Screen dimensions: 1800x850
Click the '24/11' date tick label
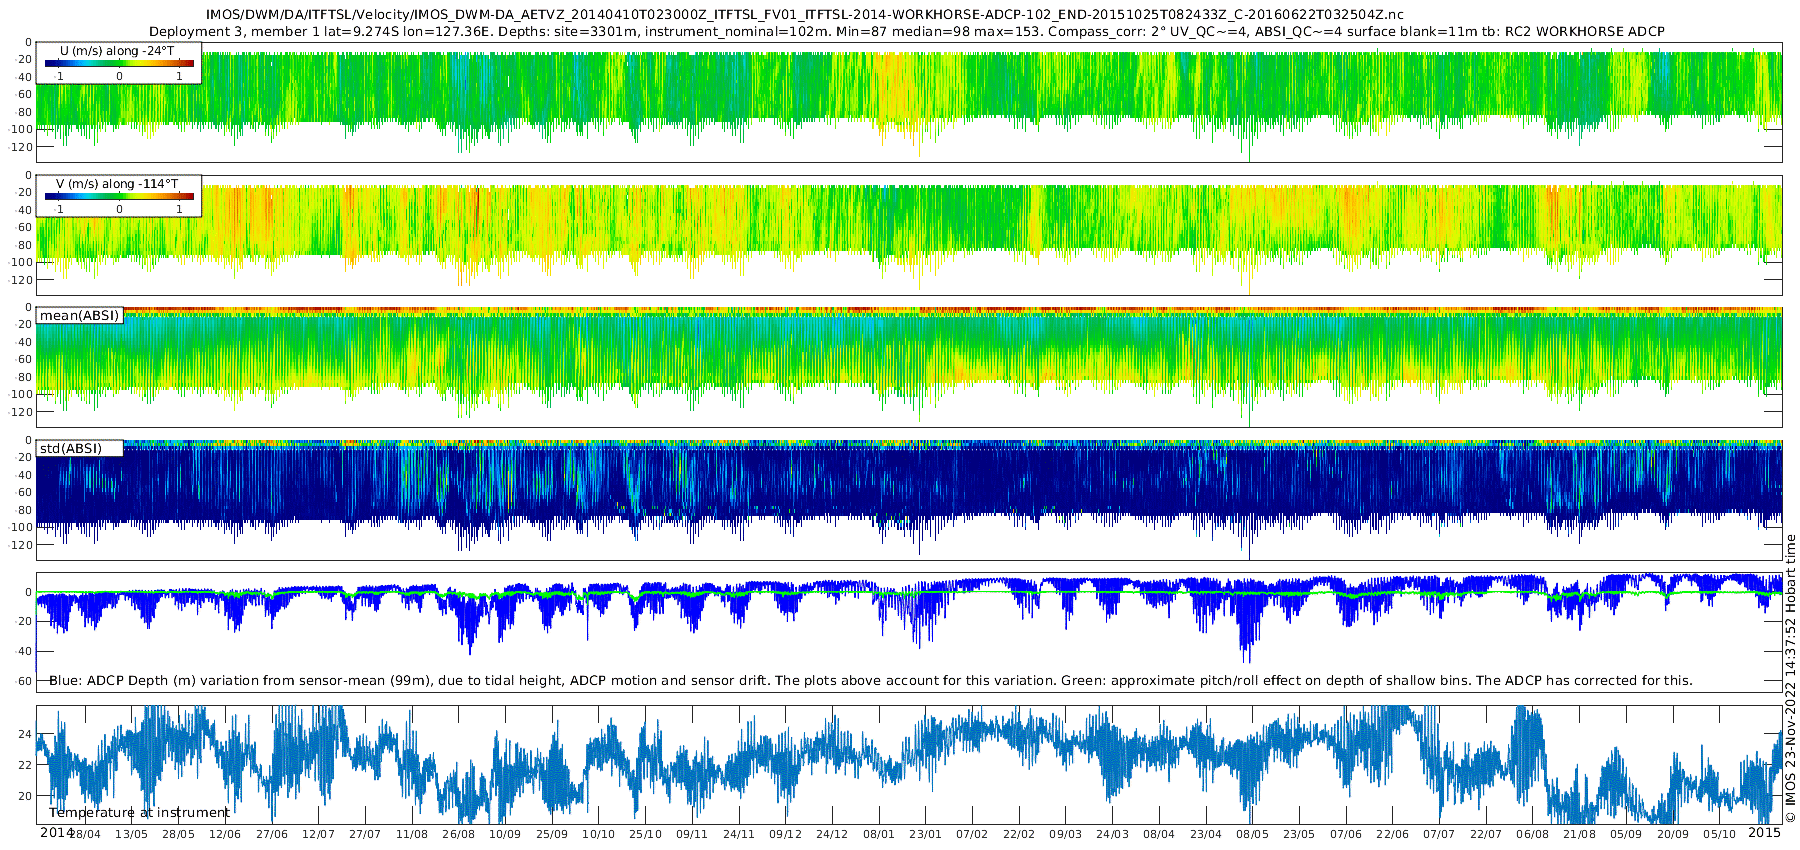pyautogui.click(x=739, y=834)
